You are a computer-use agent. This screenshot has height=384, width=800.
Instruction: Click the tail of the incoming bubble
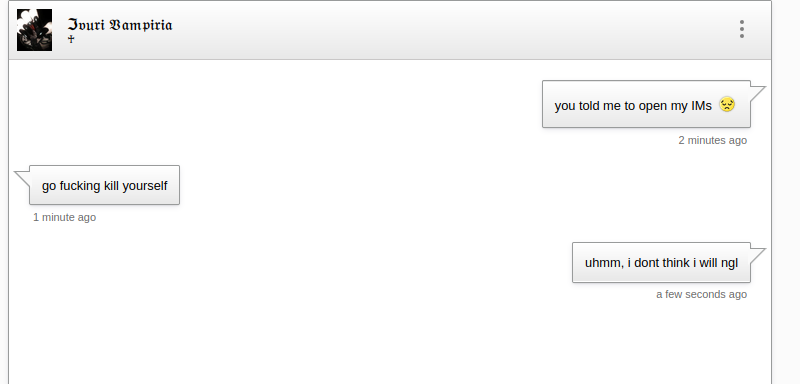pyautogui.click(x=23, y=178)
